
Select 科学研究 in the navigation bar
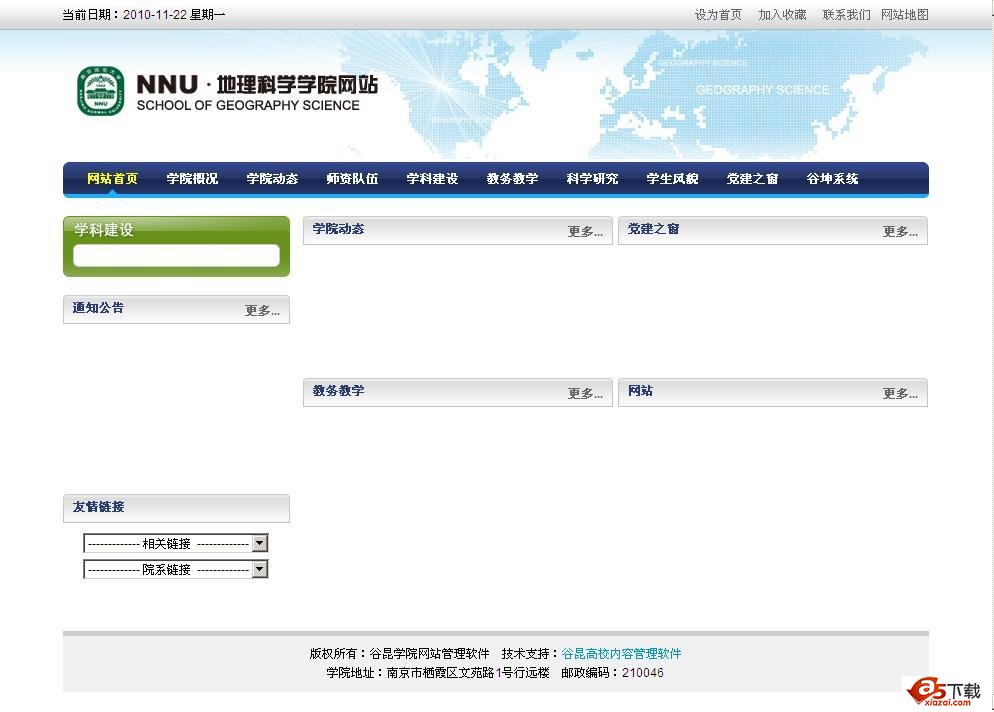pyautogui.click(x=592, y=178)
